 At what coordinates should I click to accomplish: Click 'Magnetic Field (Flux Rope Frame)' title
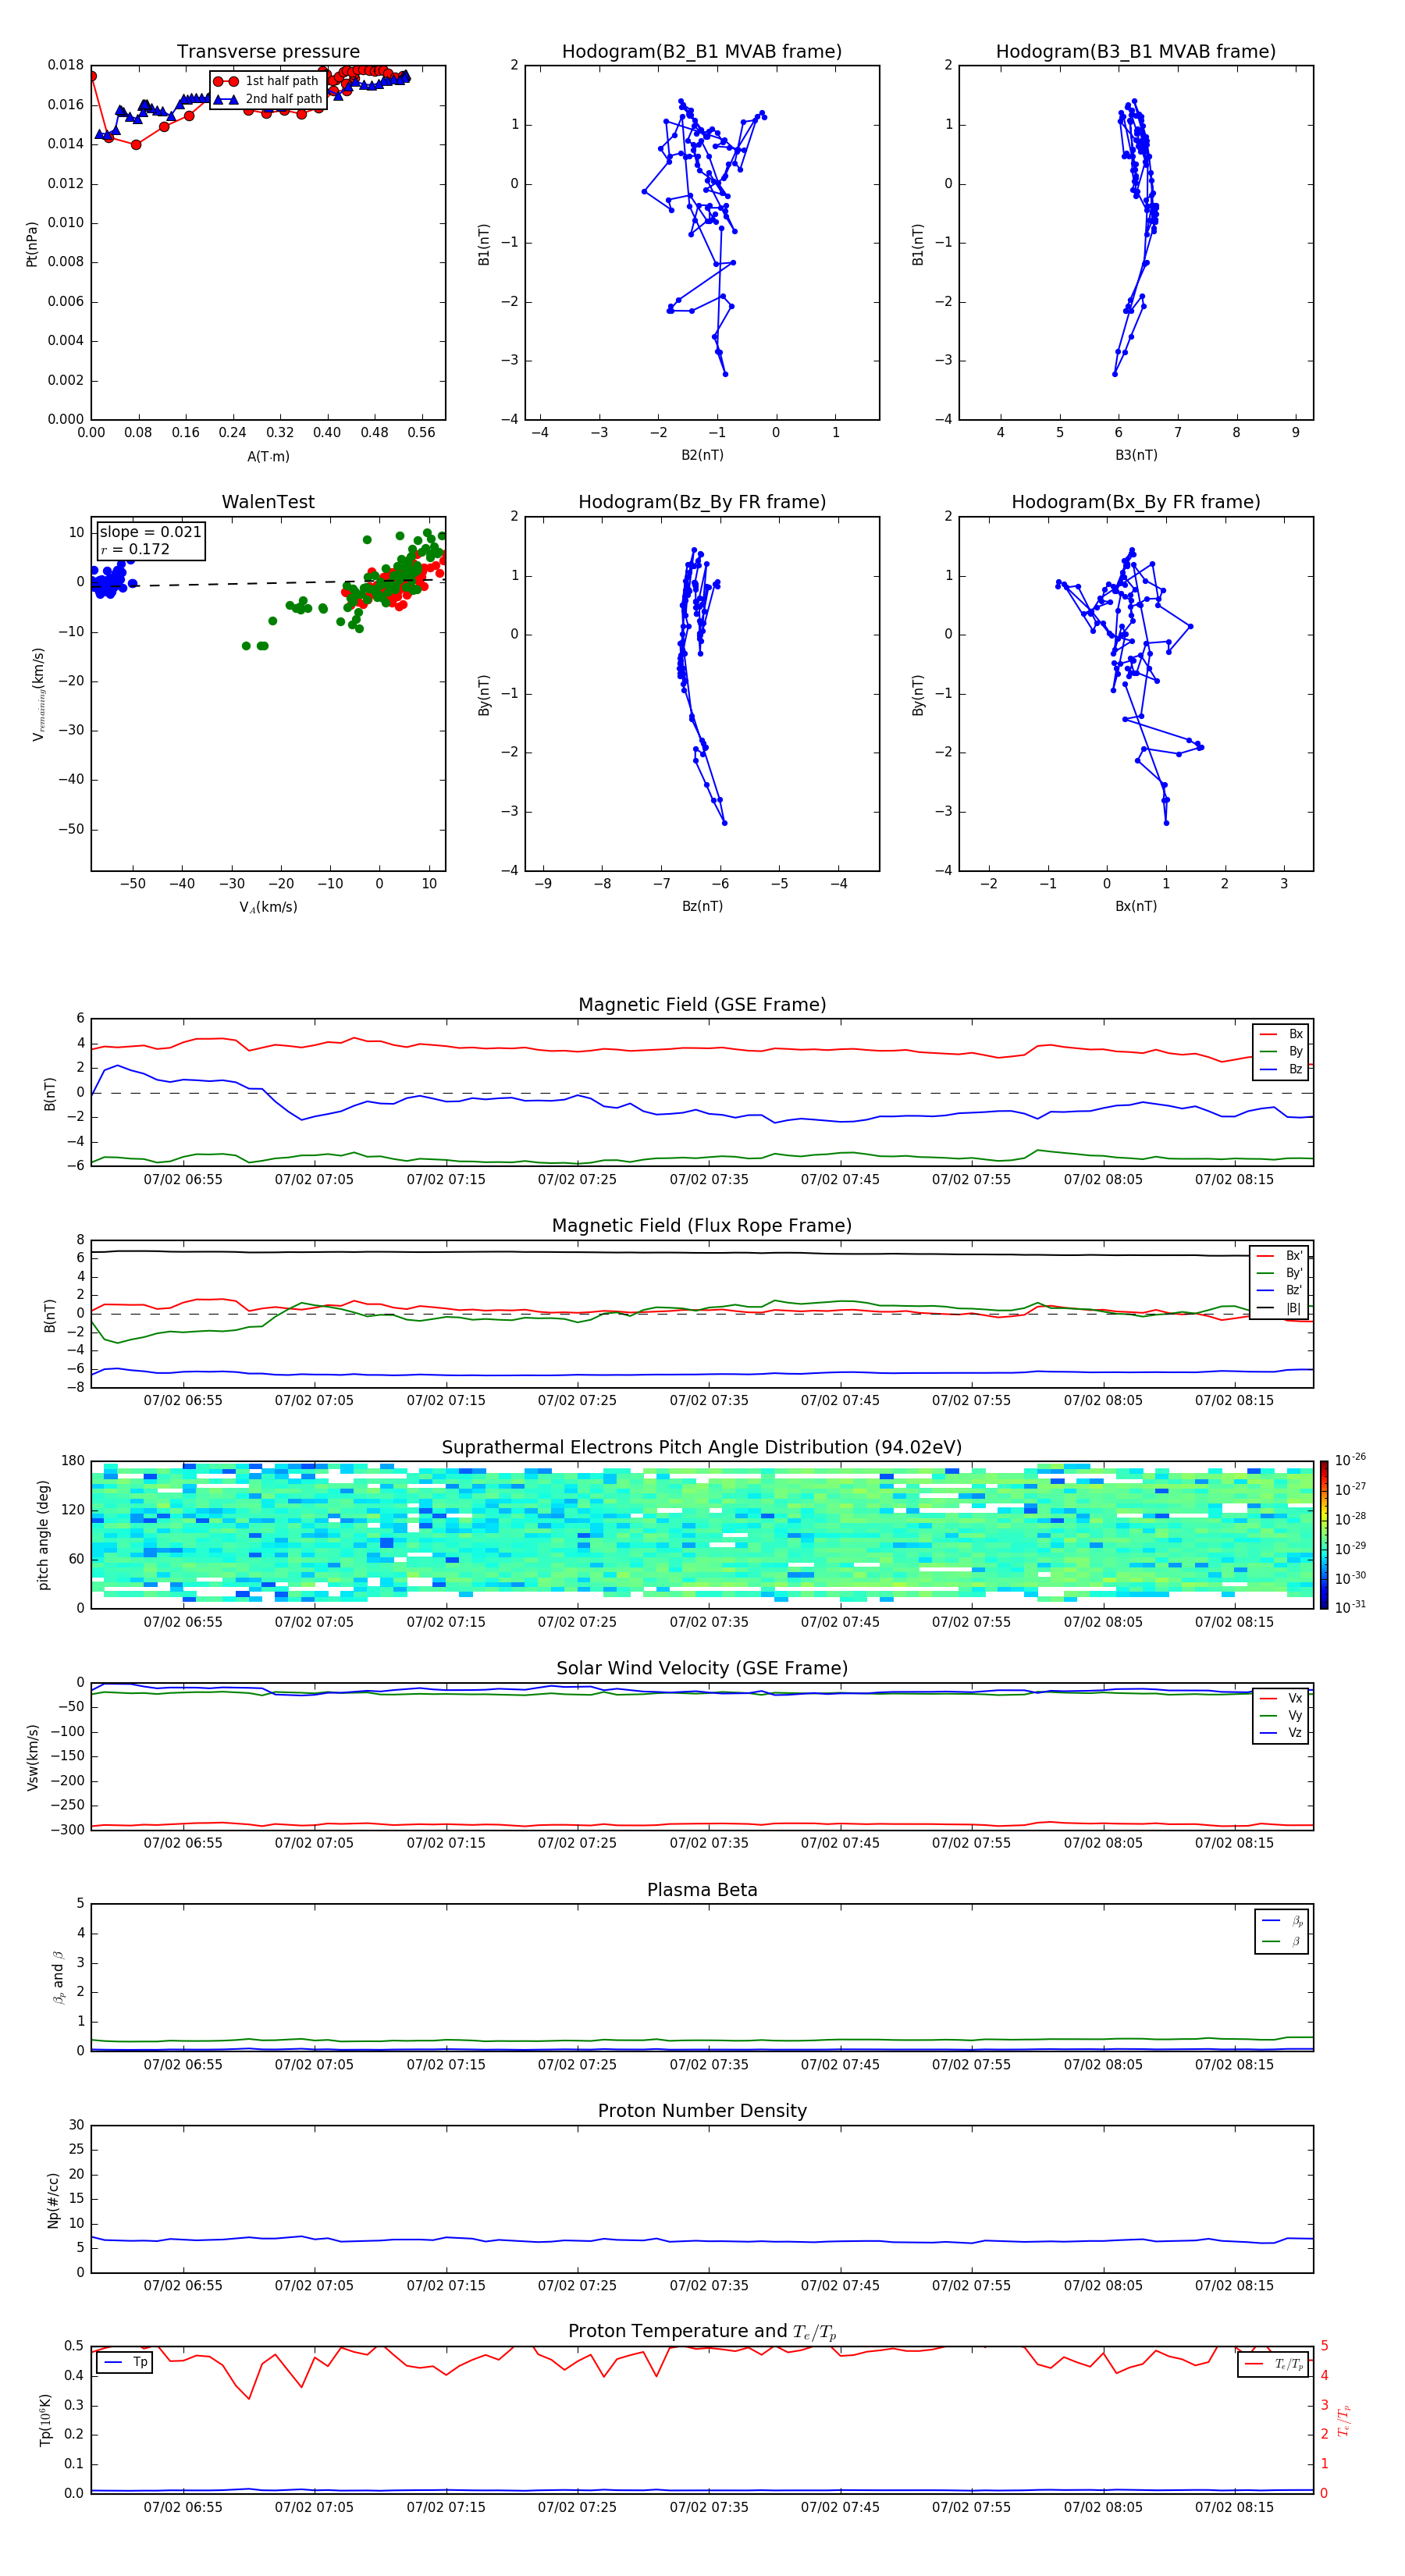(702, 1226)
